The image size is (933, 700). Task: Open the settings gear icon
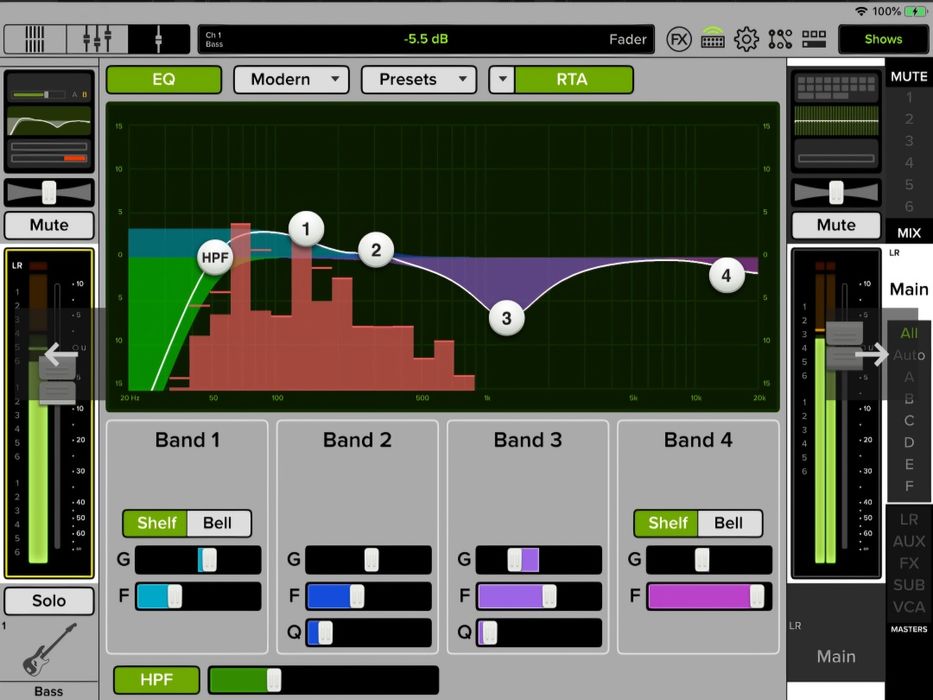(746, 39)
